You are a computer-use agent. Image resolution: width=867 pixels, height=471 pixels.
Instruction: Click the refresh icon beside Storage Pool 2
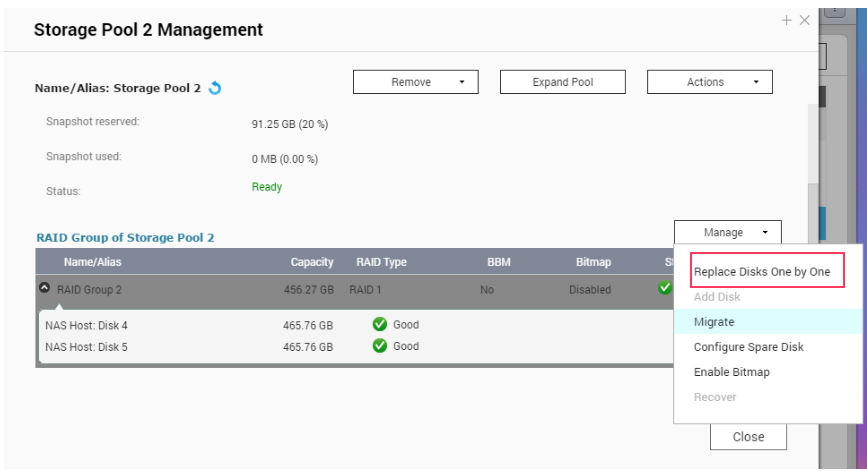coord(215,89)
